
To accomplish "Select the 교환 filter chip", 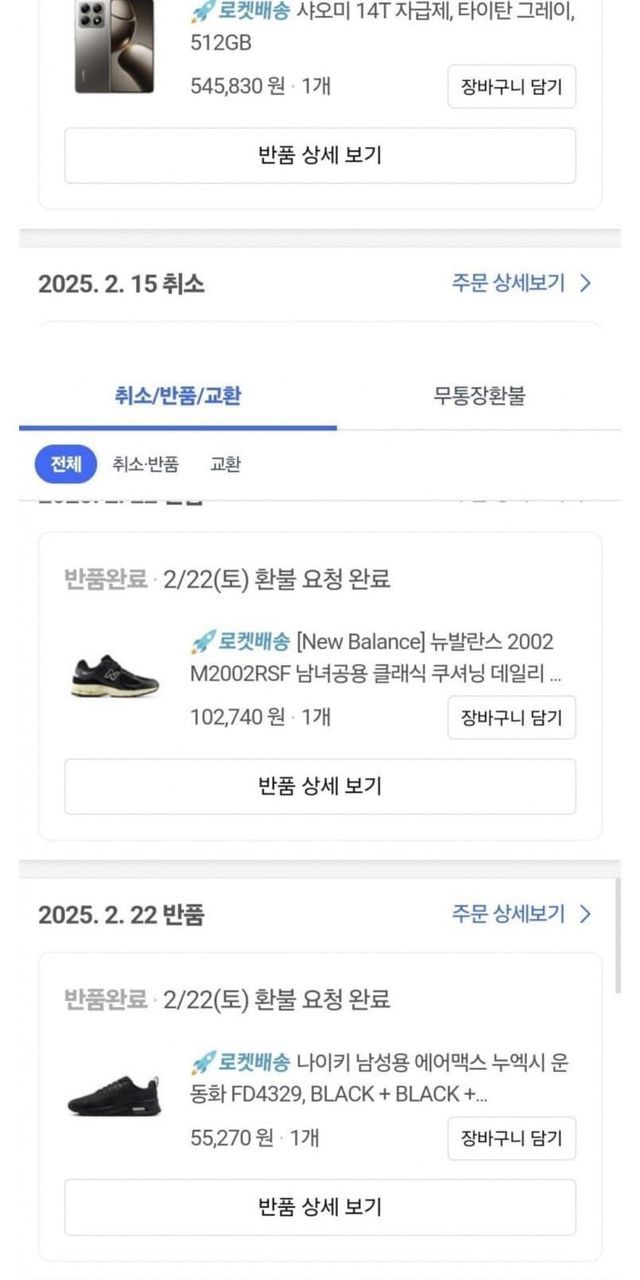I will click(225, 464).
